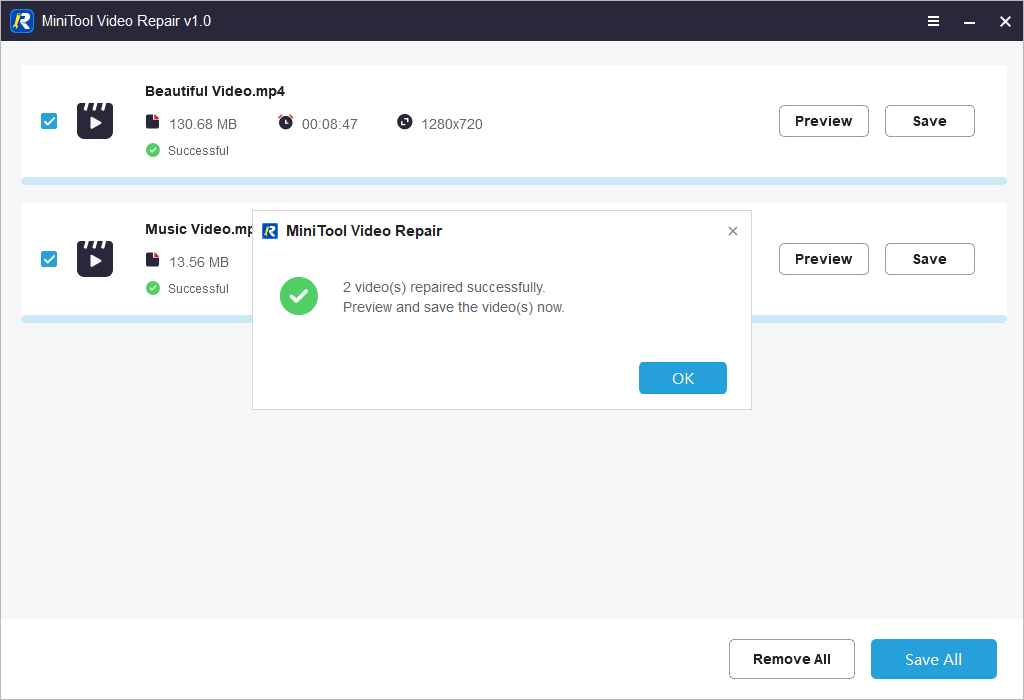Click green success icon for Beautiful Video.mp4
Image resolution: width=1024 pixels, height=700 pixels.
pos(153,150)
